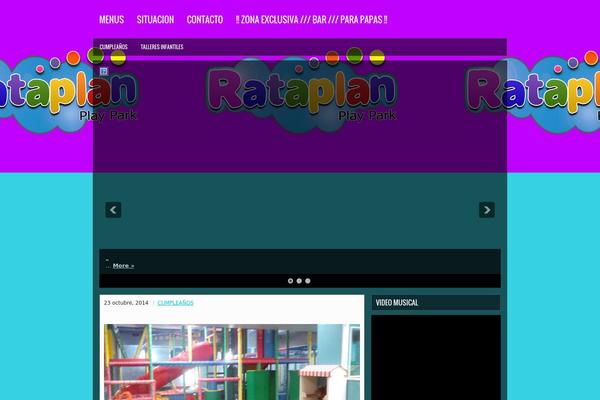The height and width of the screenshot is (400, 600).
Task: Click the previous slide arrow
Action: [113, 210]
